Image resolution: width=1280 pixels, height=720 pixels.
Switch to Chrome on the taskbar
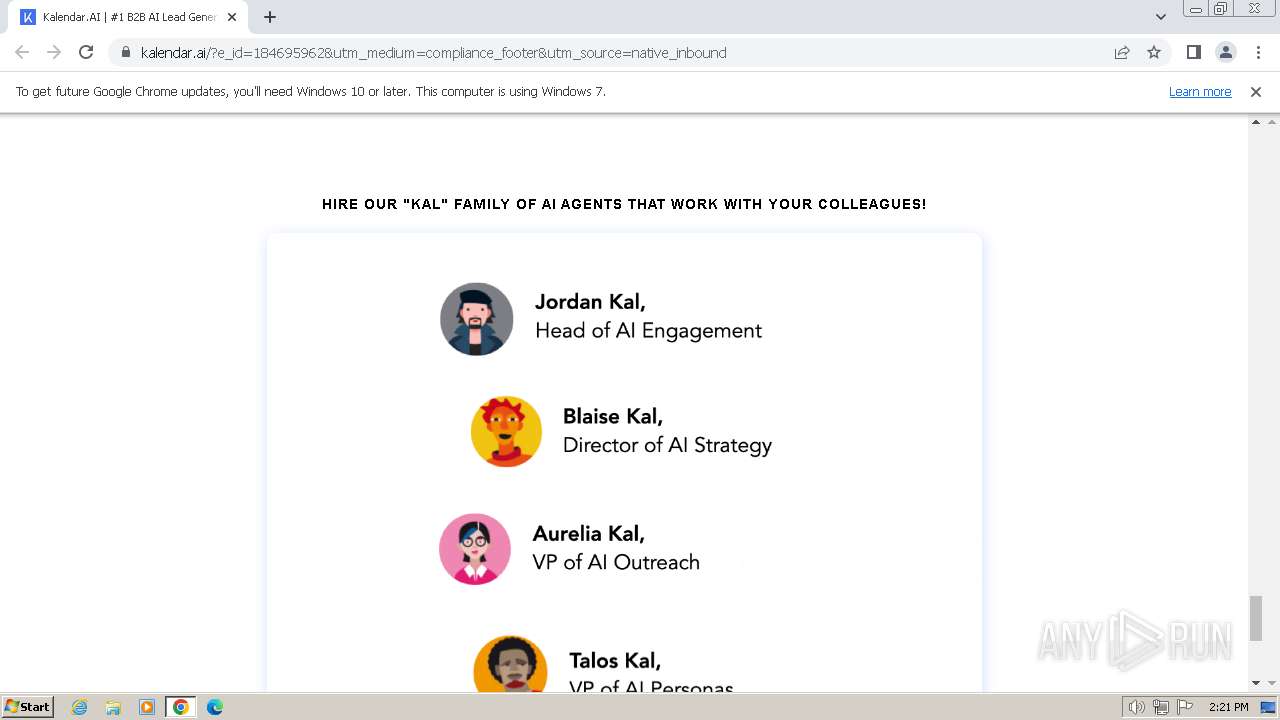coord(180,707)
